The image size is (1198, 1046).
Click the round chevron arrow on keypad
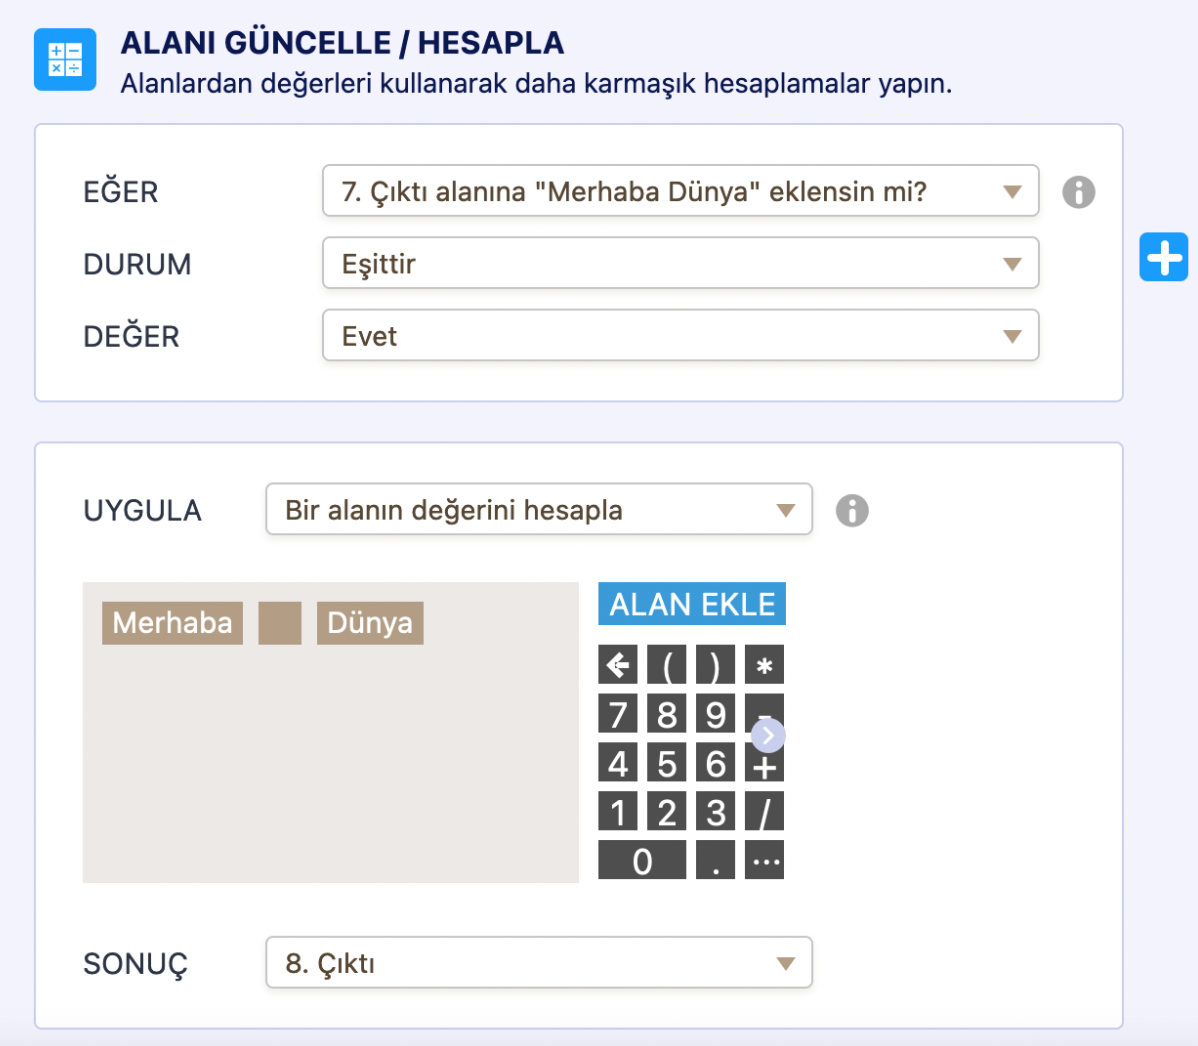[767, 737]
